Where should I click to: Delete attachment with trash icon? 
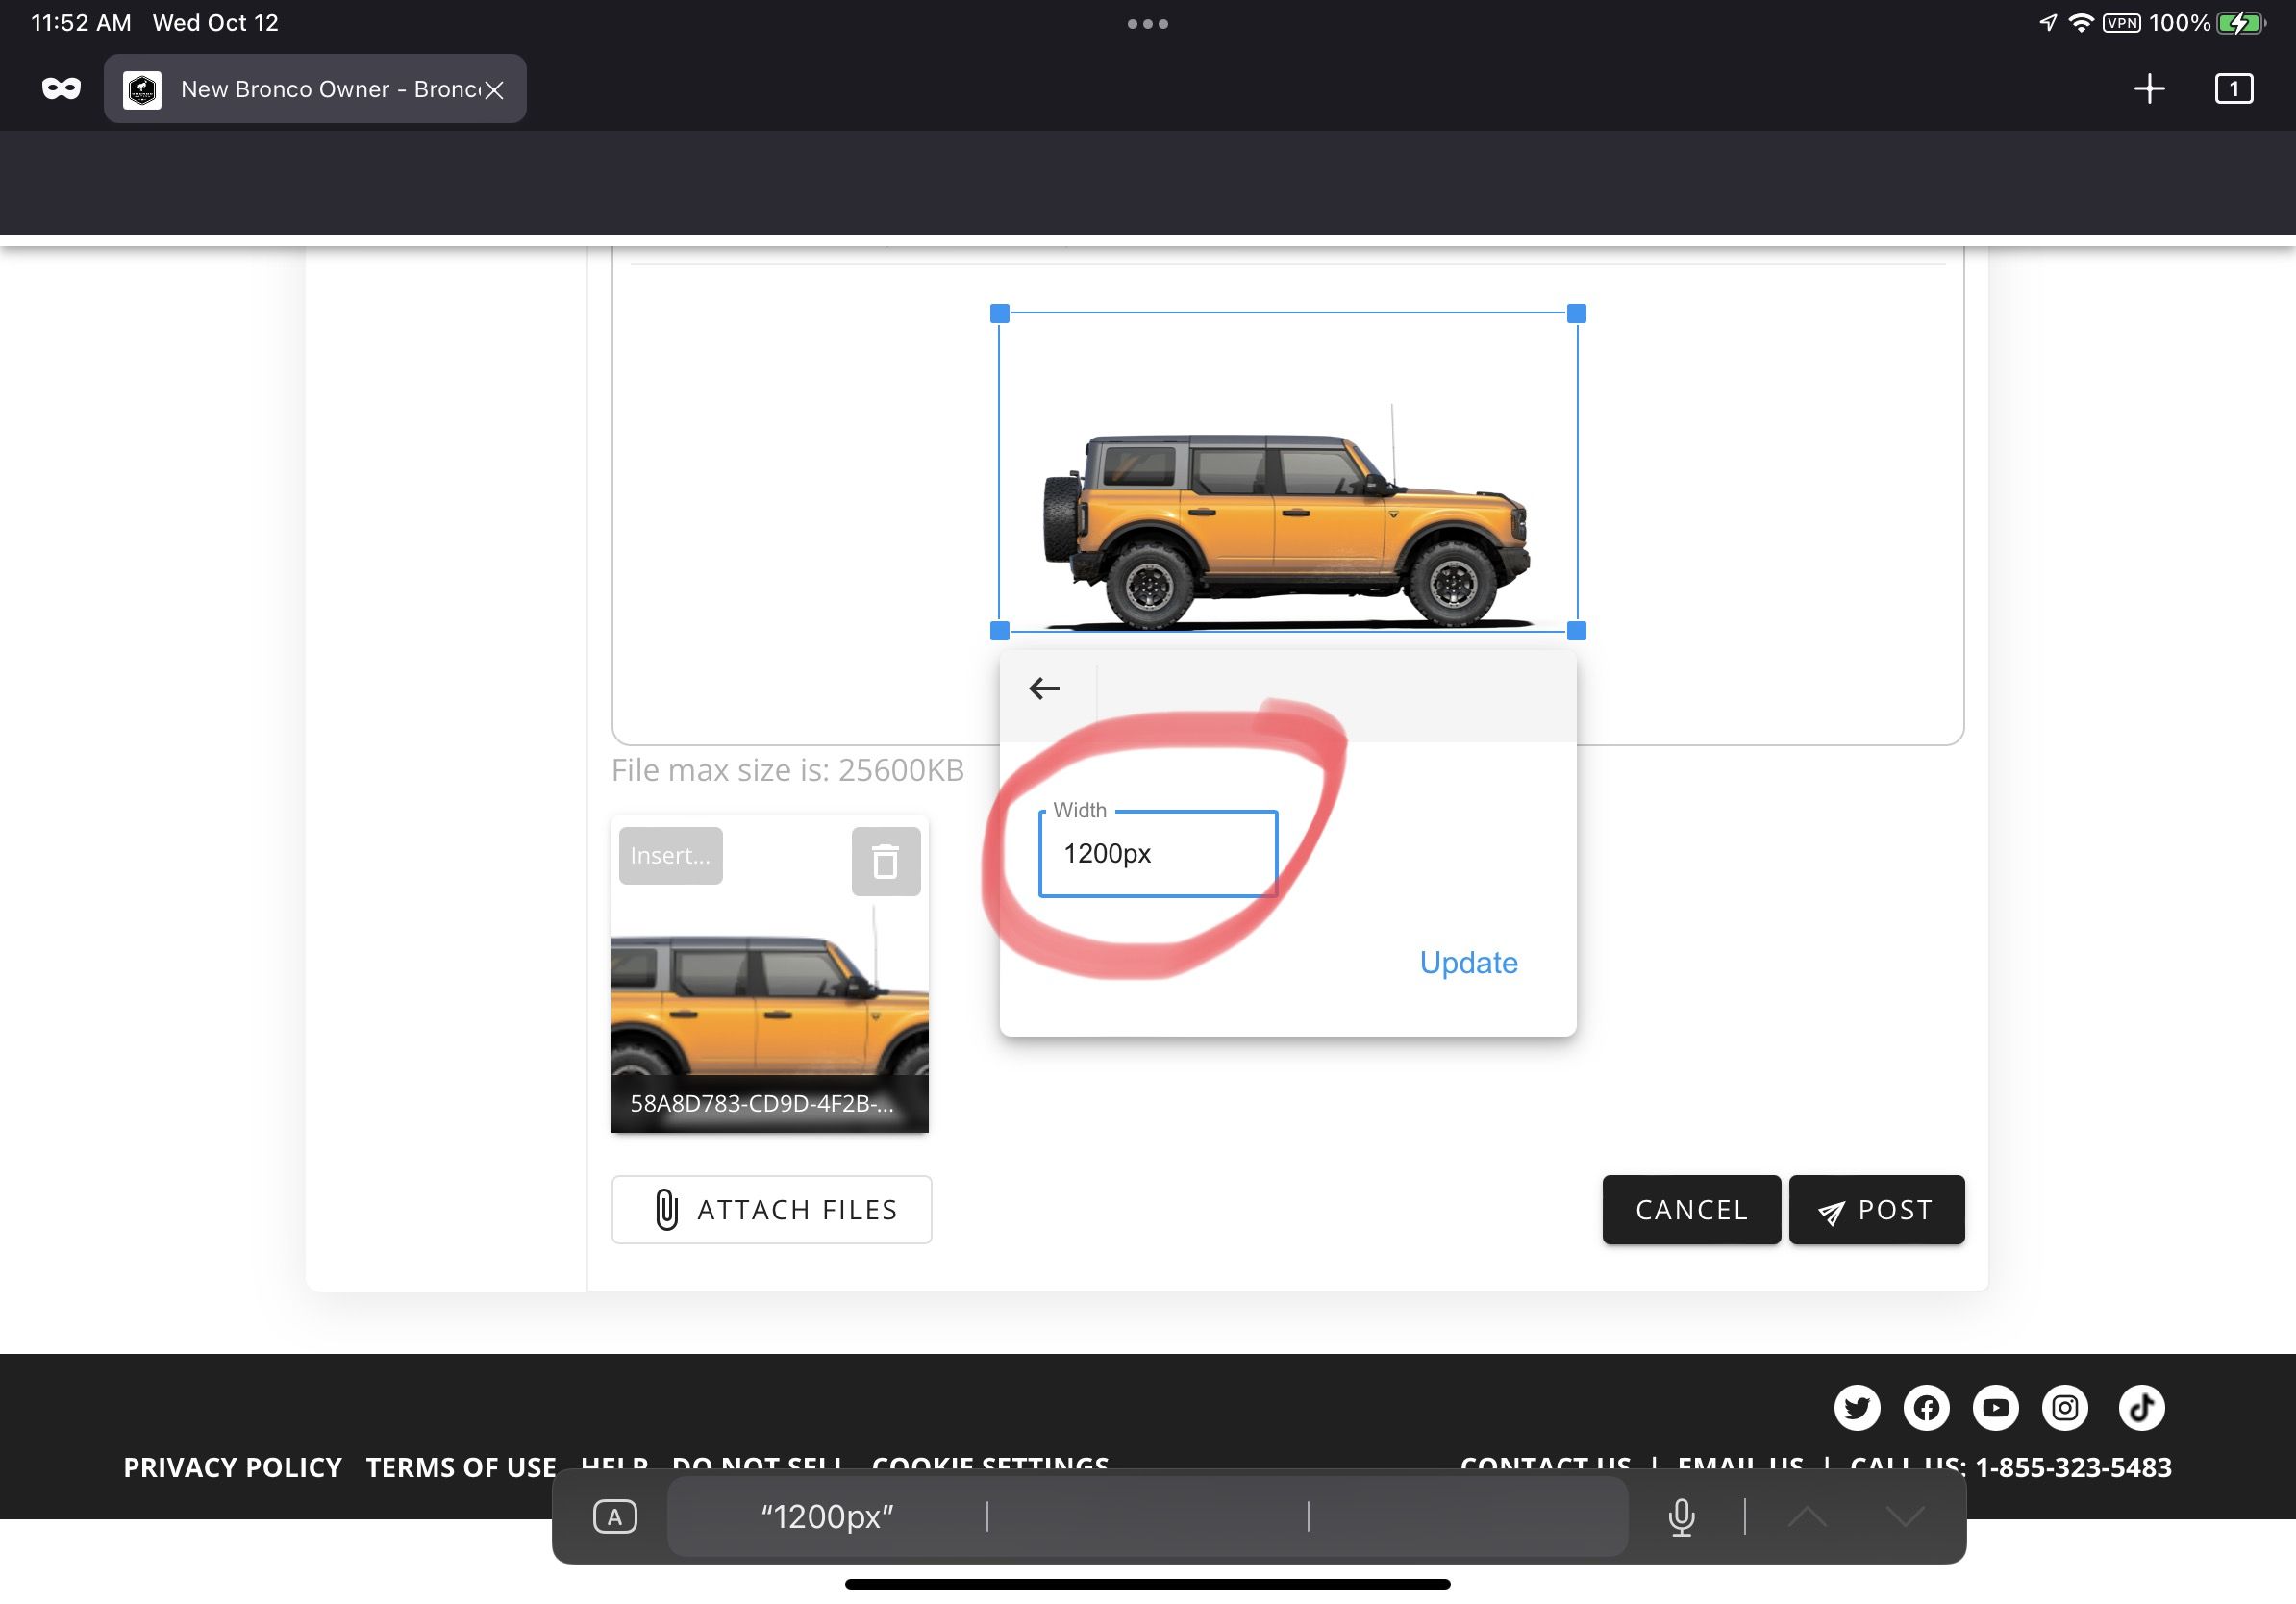885,861
